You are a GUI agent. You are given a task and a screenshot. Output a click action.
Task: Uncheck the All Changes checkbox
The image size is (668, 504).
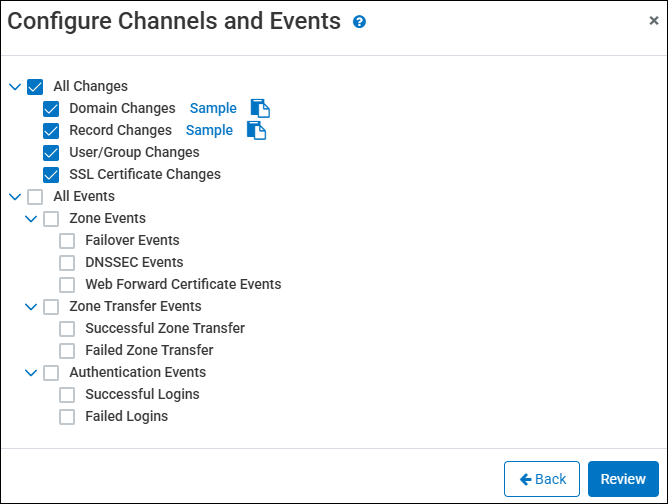click(x=36, y=87)
